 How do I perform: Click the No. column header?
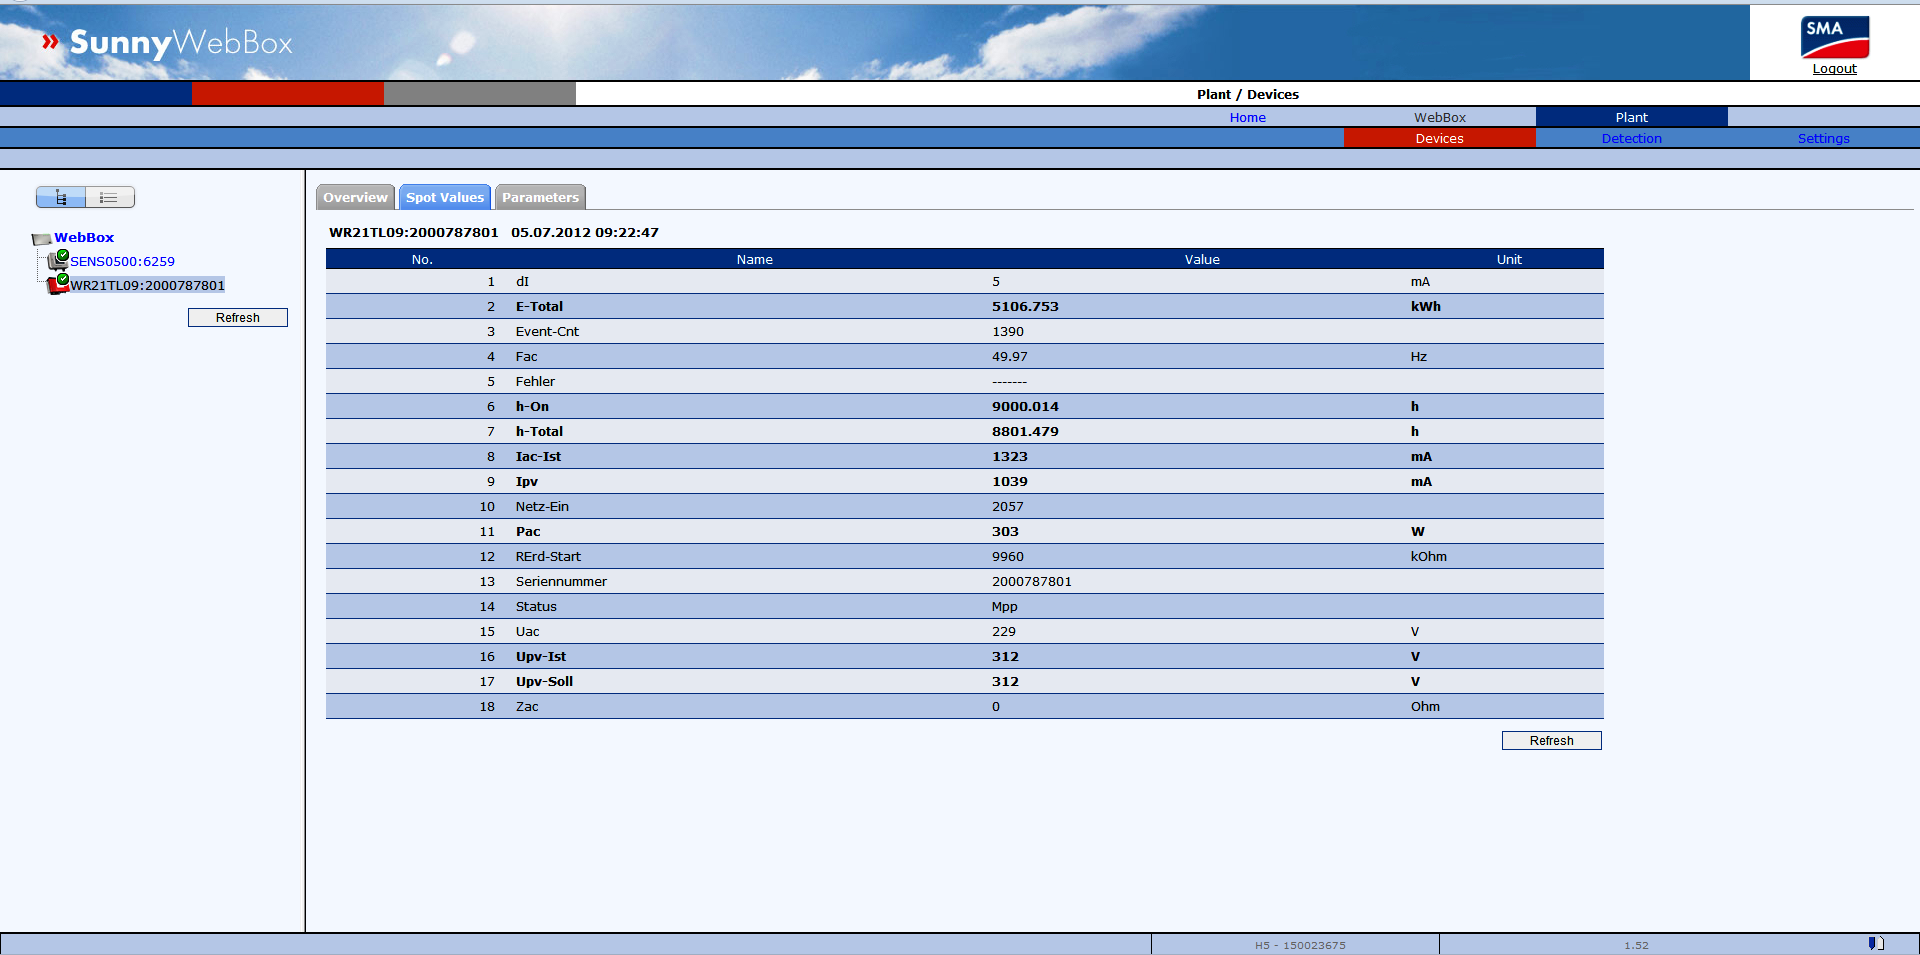pyautogui.click(x=422, y=259)
